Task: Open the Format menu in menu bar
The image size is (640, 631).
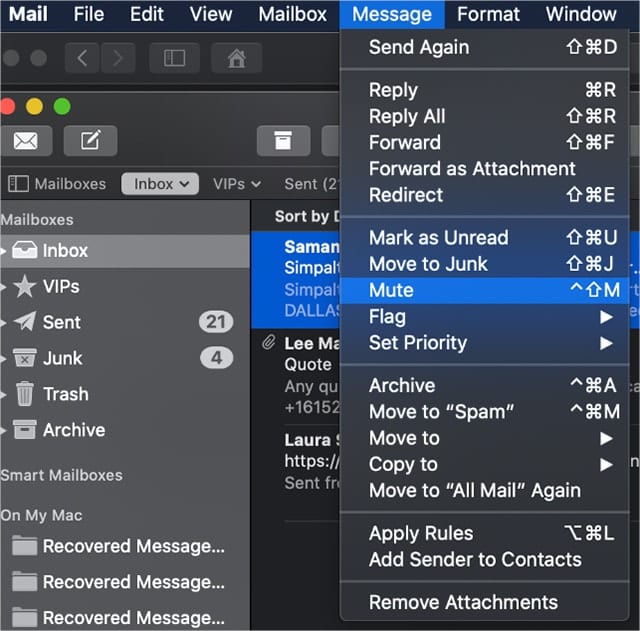Action: (488, 14)
